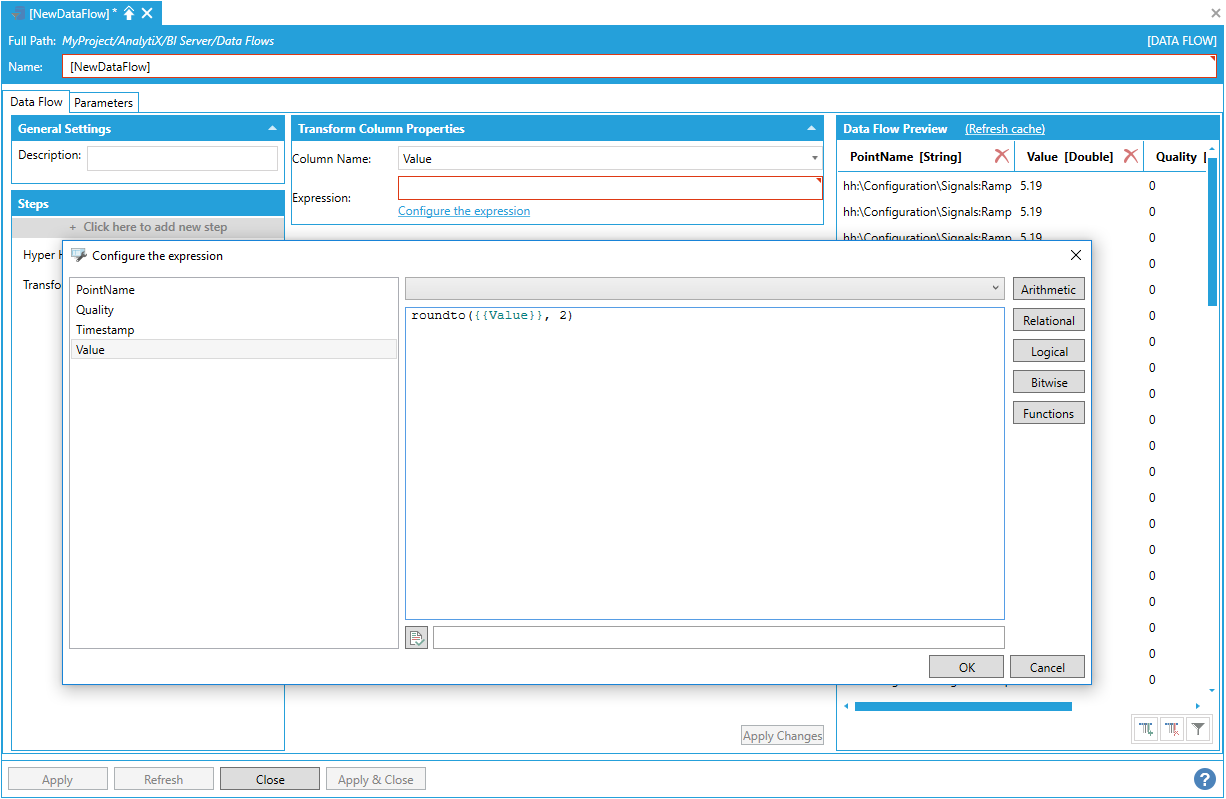Open the Arithmetic operators menu
The height and width of the screenshot is (799, 1226).
[1048, 289]
